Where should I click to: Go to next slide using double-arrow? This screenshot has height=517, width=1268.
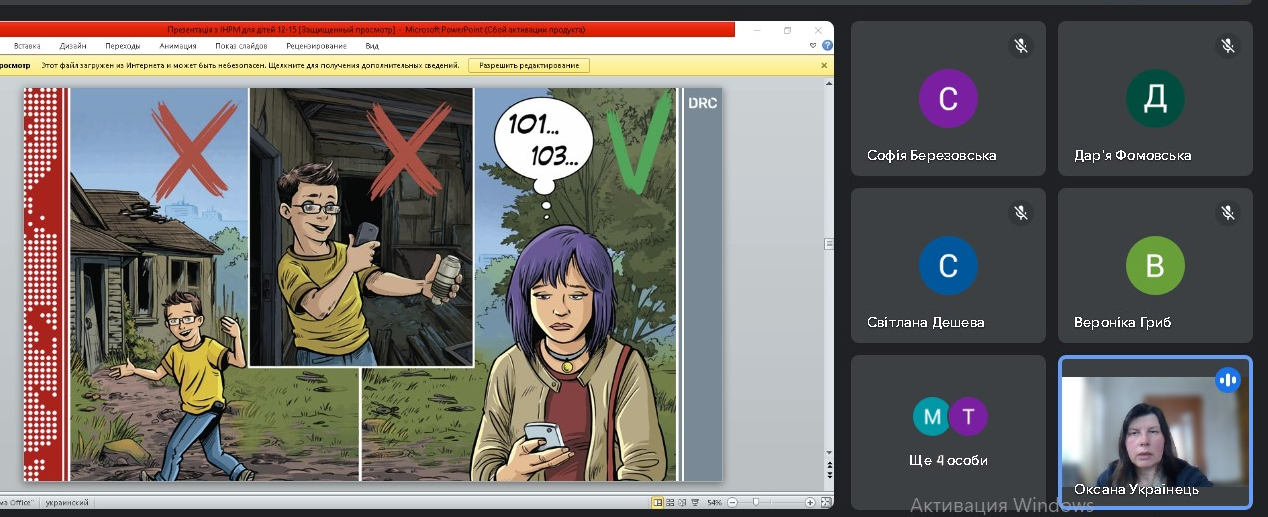(828, 473)
